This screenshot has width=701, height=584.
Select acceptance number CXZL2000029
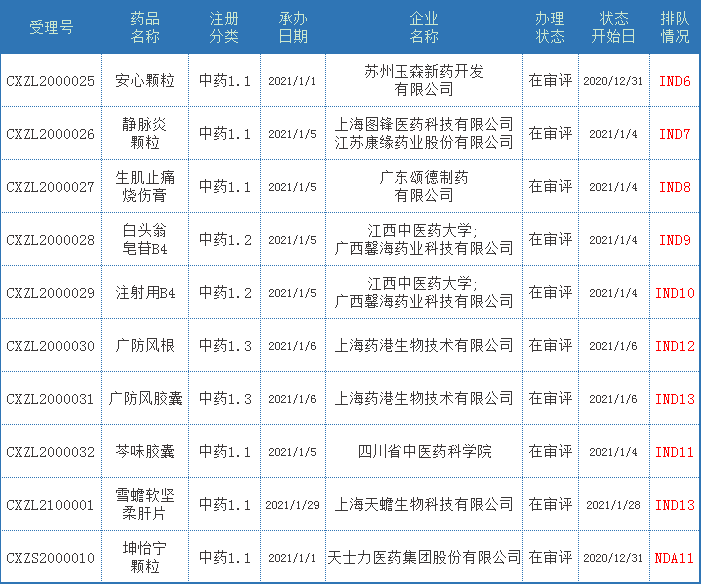pos(51,293)
